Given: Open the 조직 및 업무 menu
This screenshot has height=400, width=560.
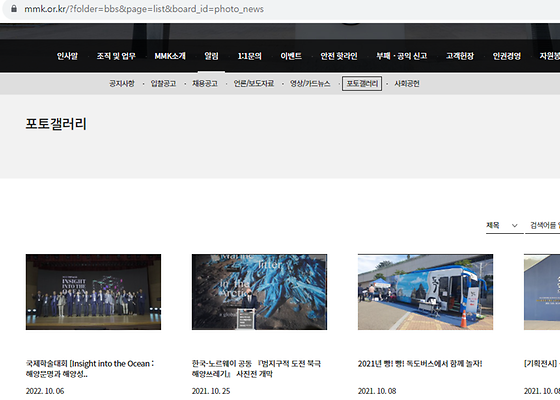Looking at the screenshot, I should pos(116,56).
